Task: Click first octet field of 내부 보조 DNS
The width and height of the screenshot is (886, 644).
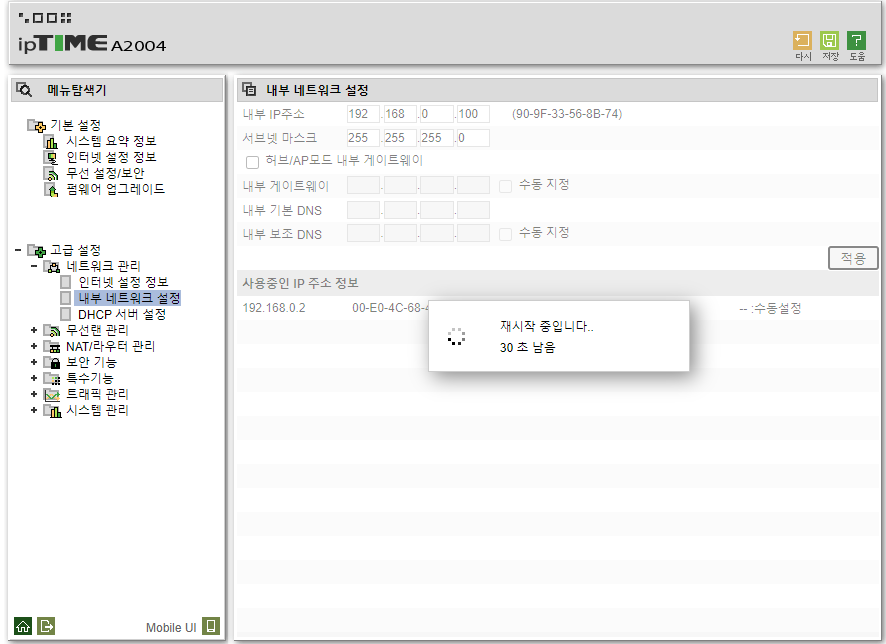Action: 363,233
